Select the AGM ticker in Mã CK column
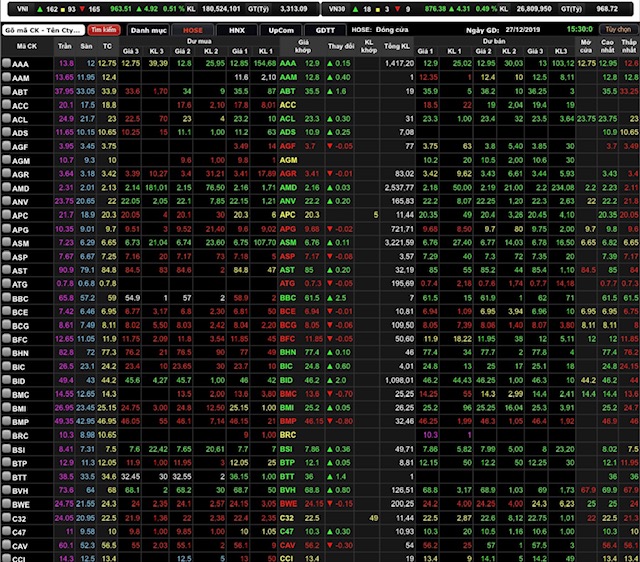This screenshot has width=640, height=562. pos(20,161)
